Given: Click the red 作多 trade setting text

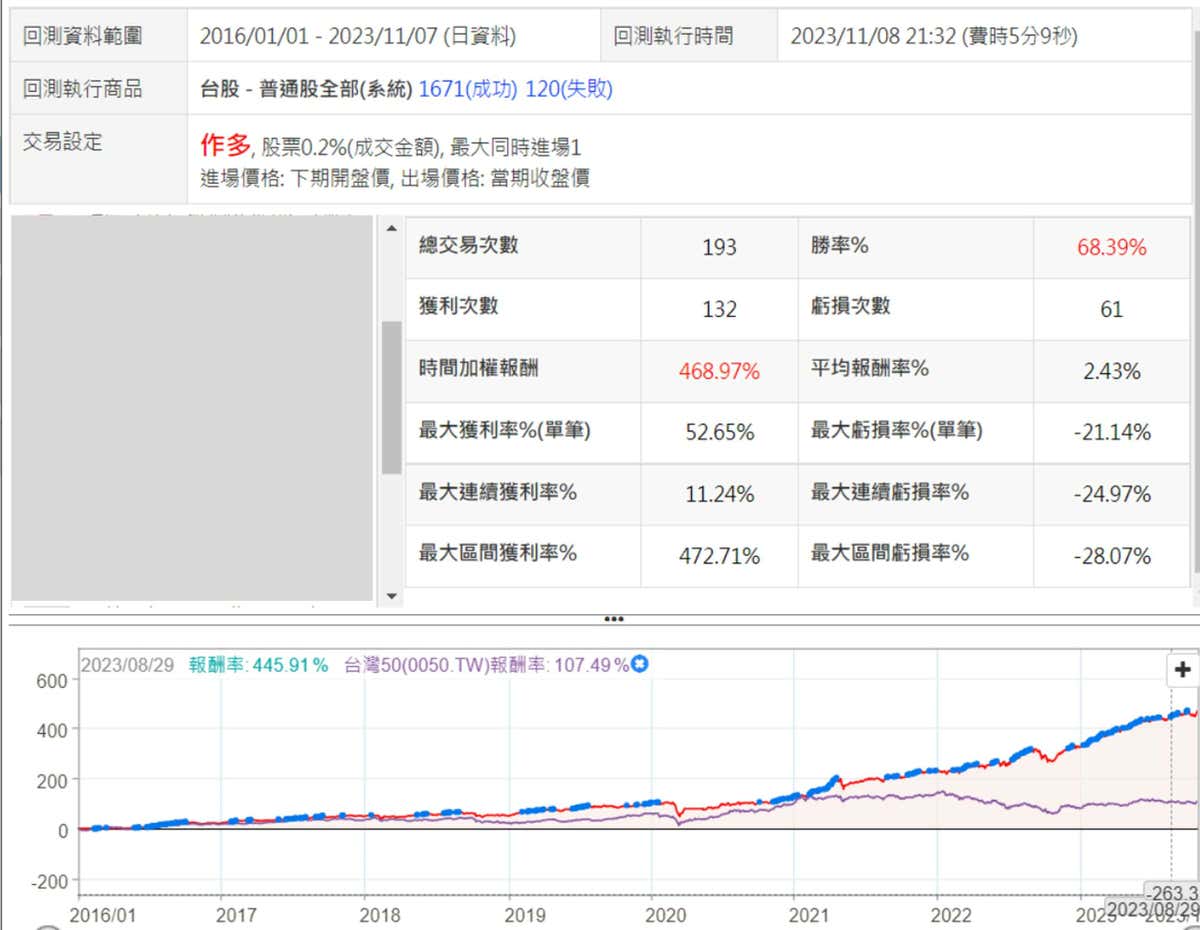Looking at the screenshot, I should tap(225, 146).
